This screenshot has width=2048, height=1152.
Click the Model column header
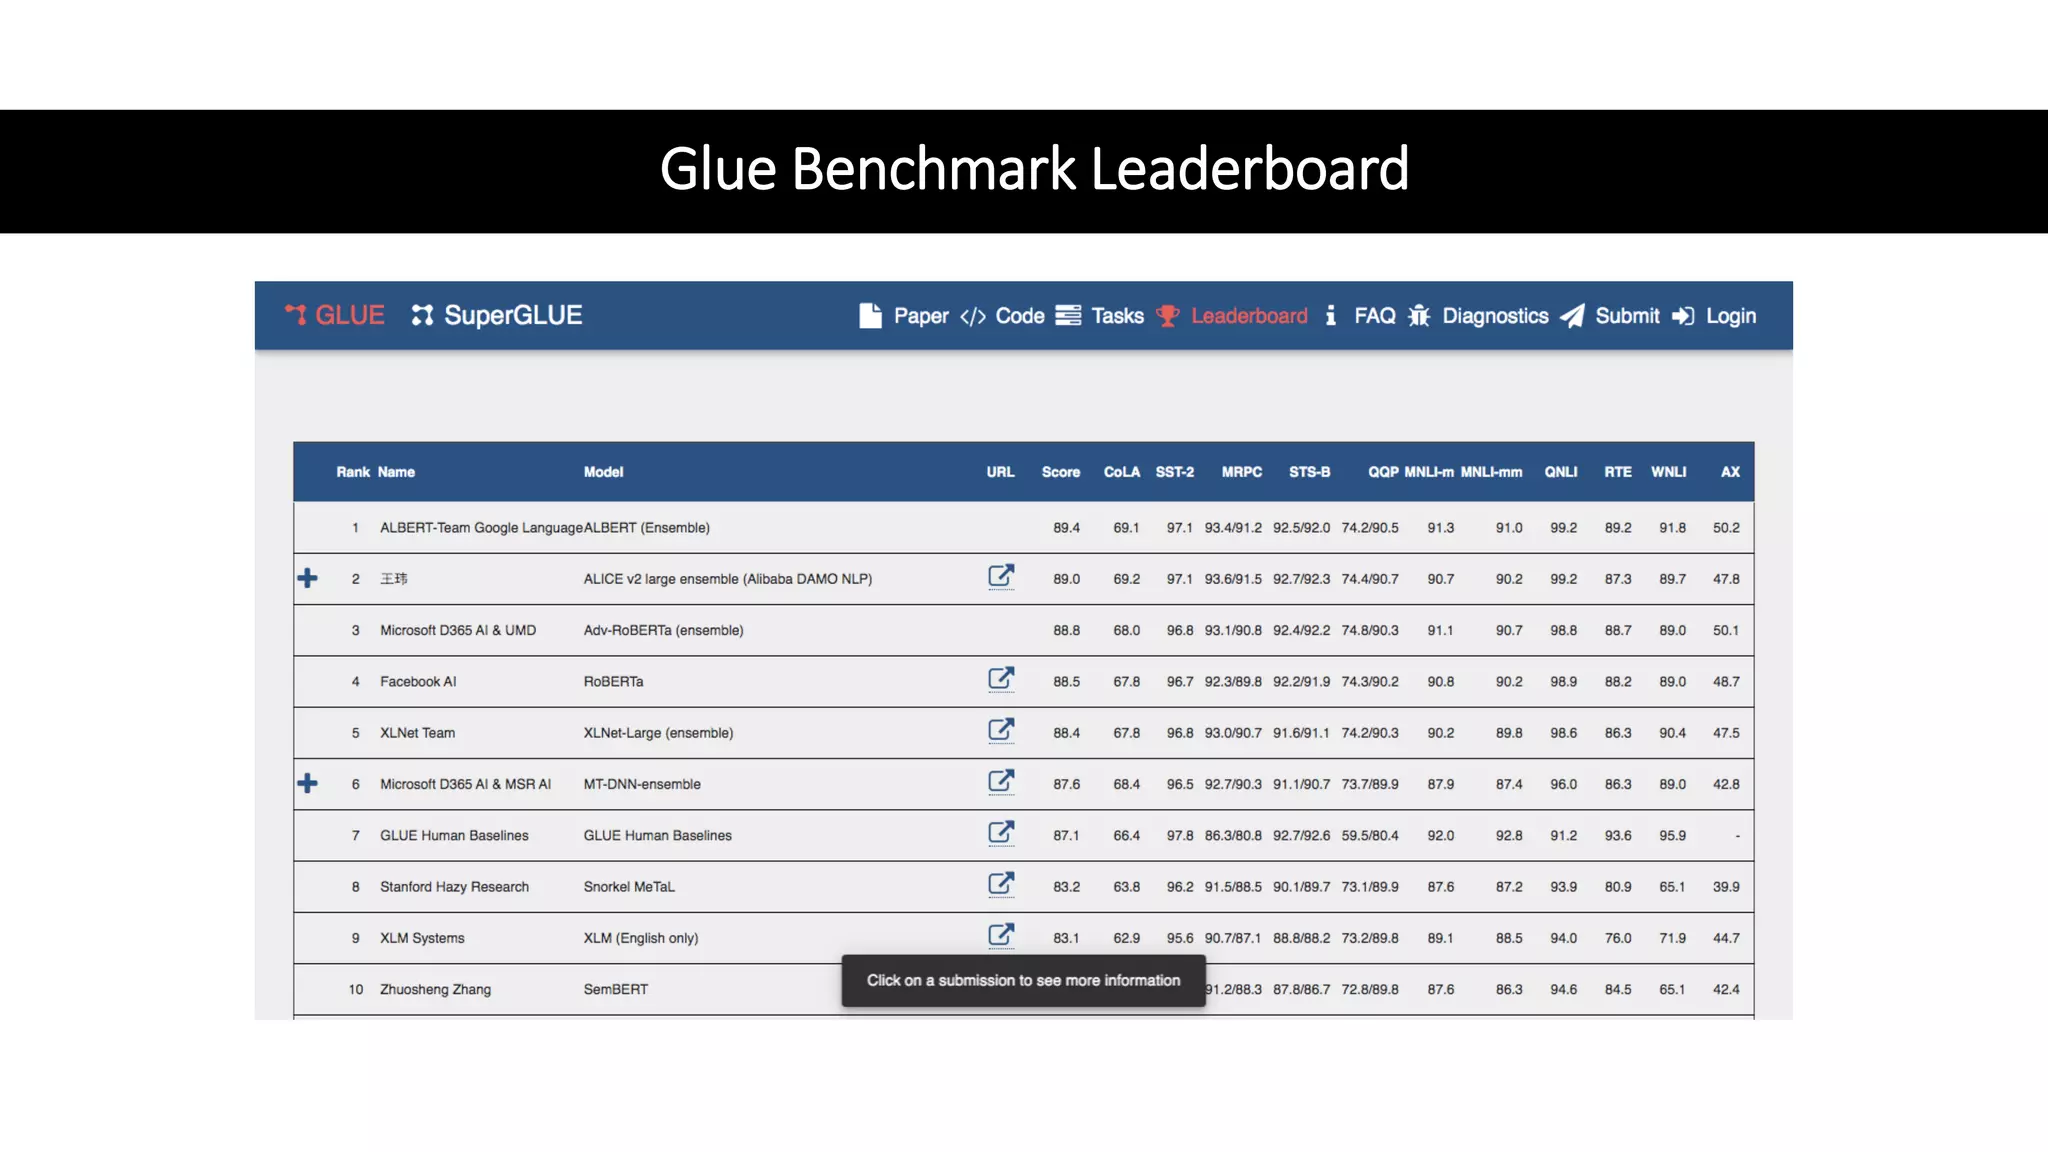click(603, 472)
